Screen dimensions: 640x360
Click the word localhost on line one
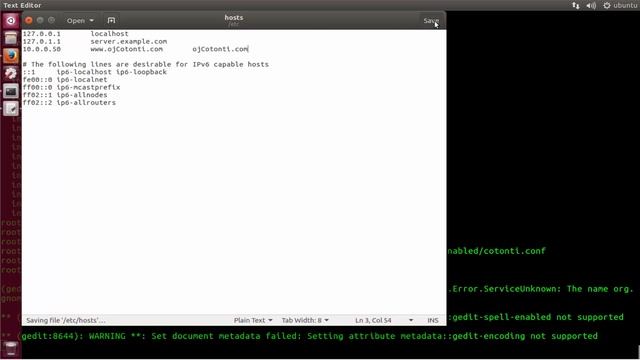point(109,33)
